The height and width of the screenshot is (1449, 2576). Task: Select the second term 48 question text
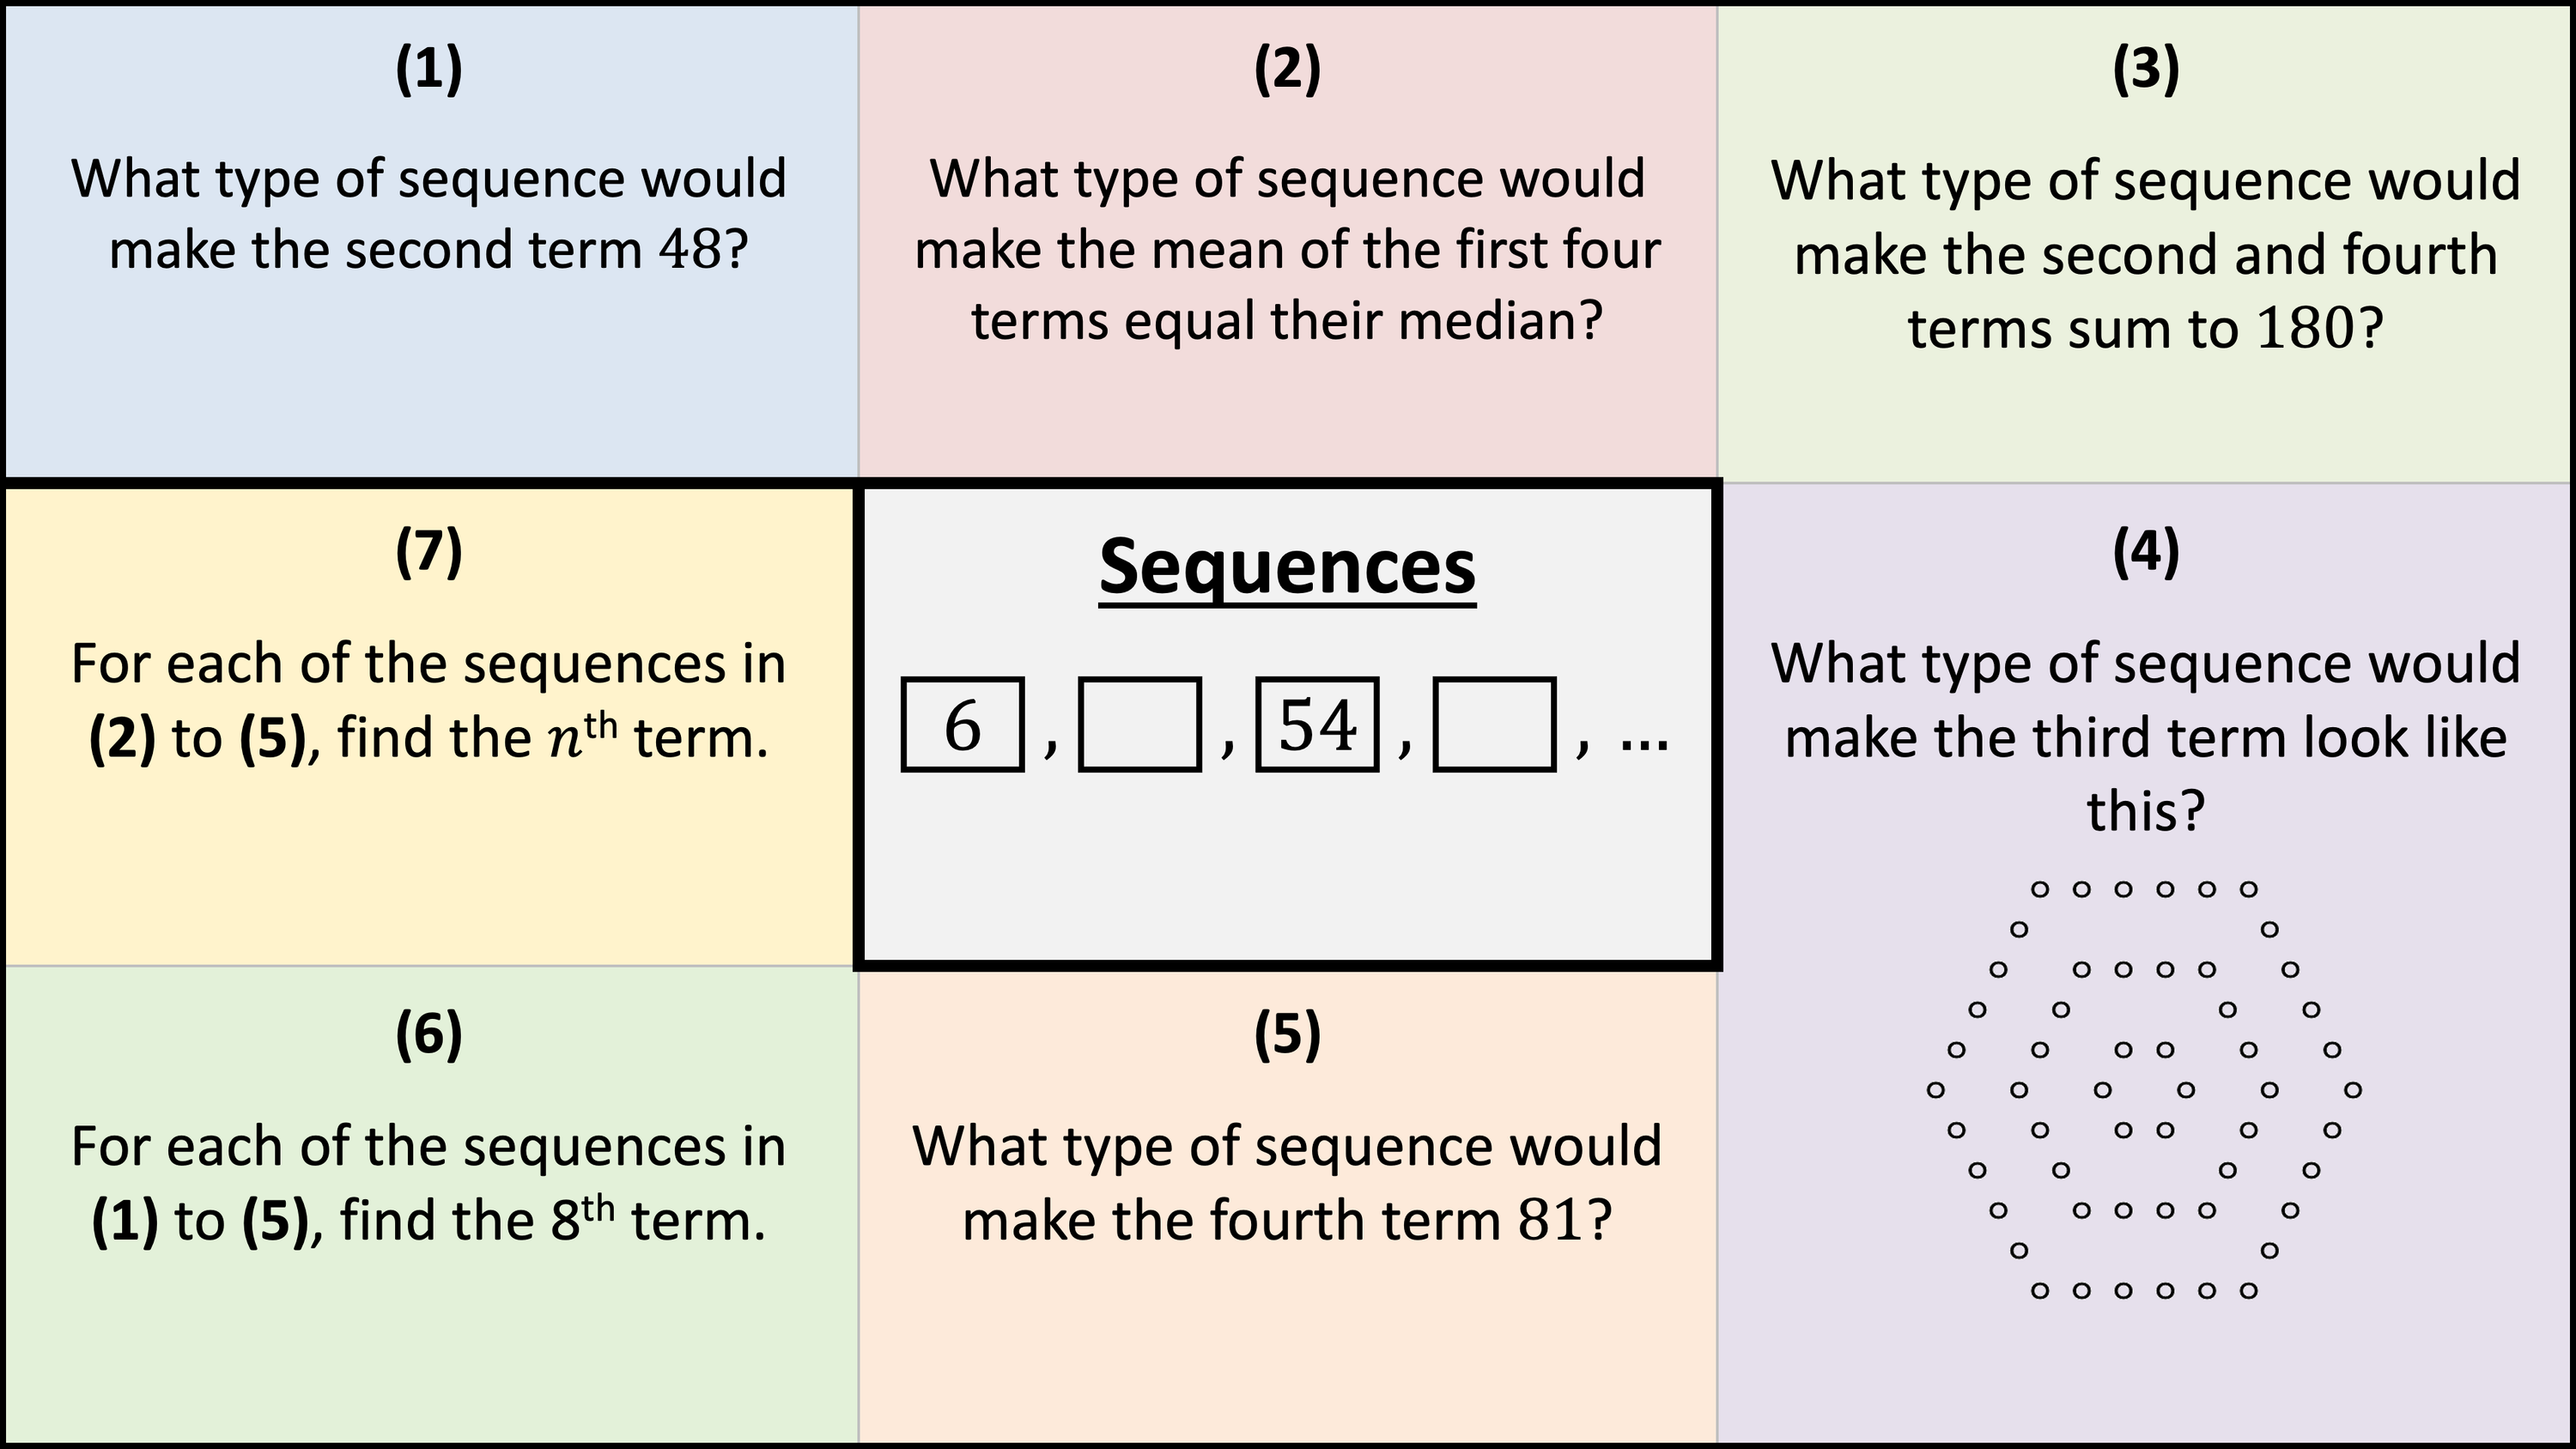[x=429, y=214]
